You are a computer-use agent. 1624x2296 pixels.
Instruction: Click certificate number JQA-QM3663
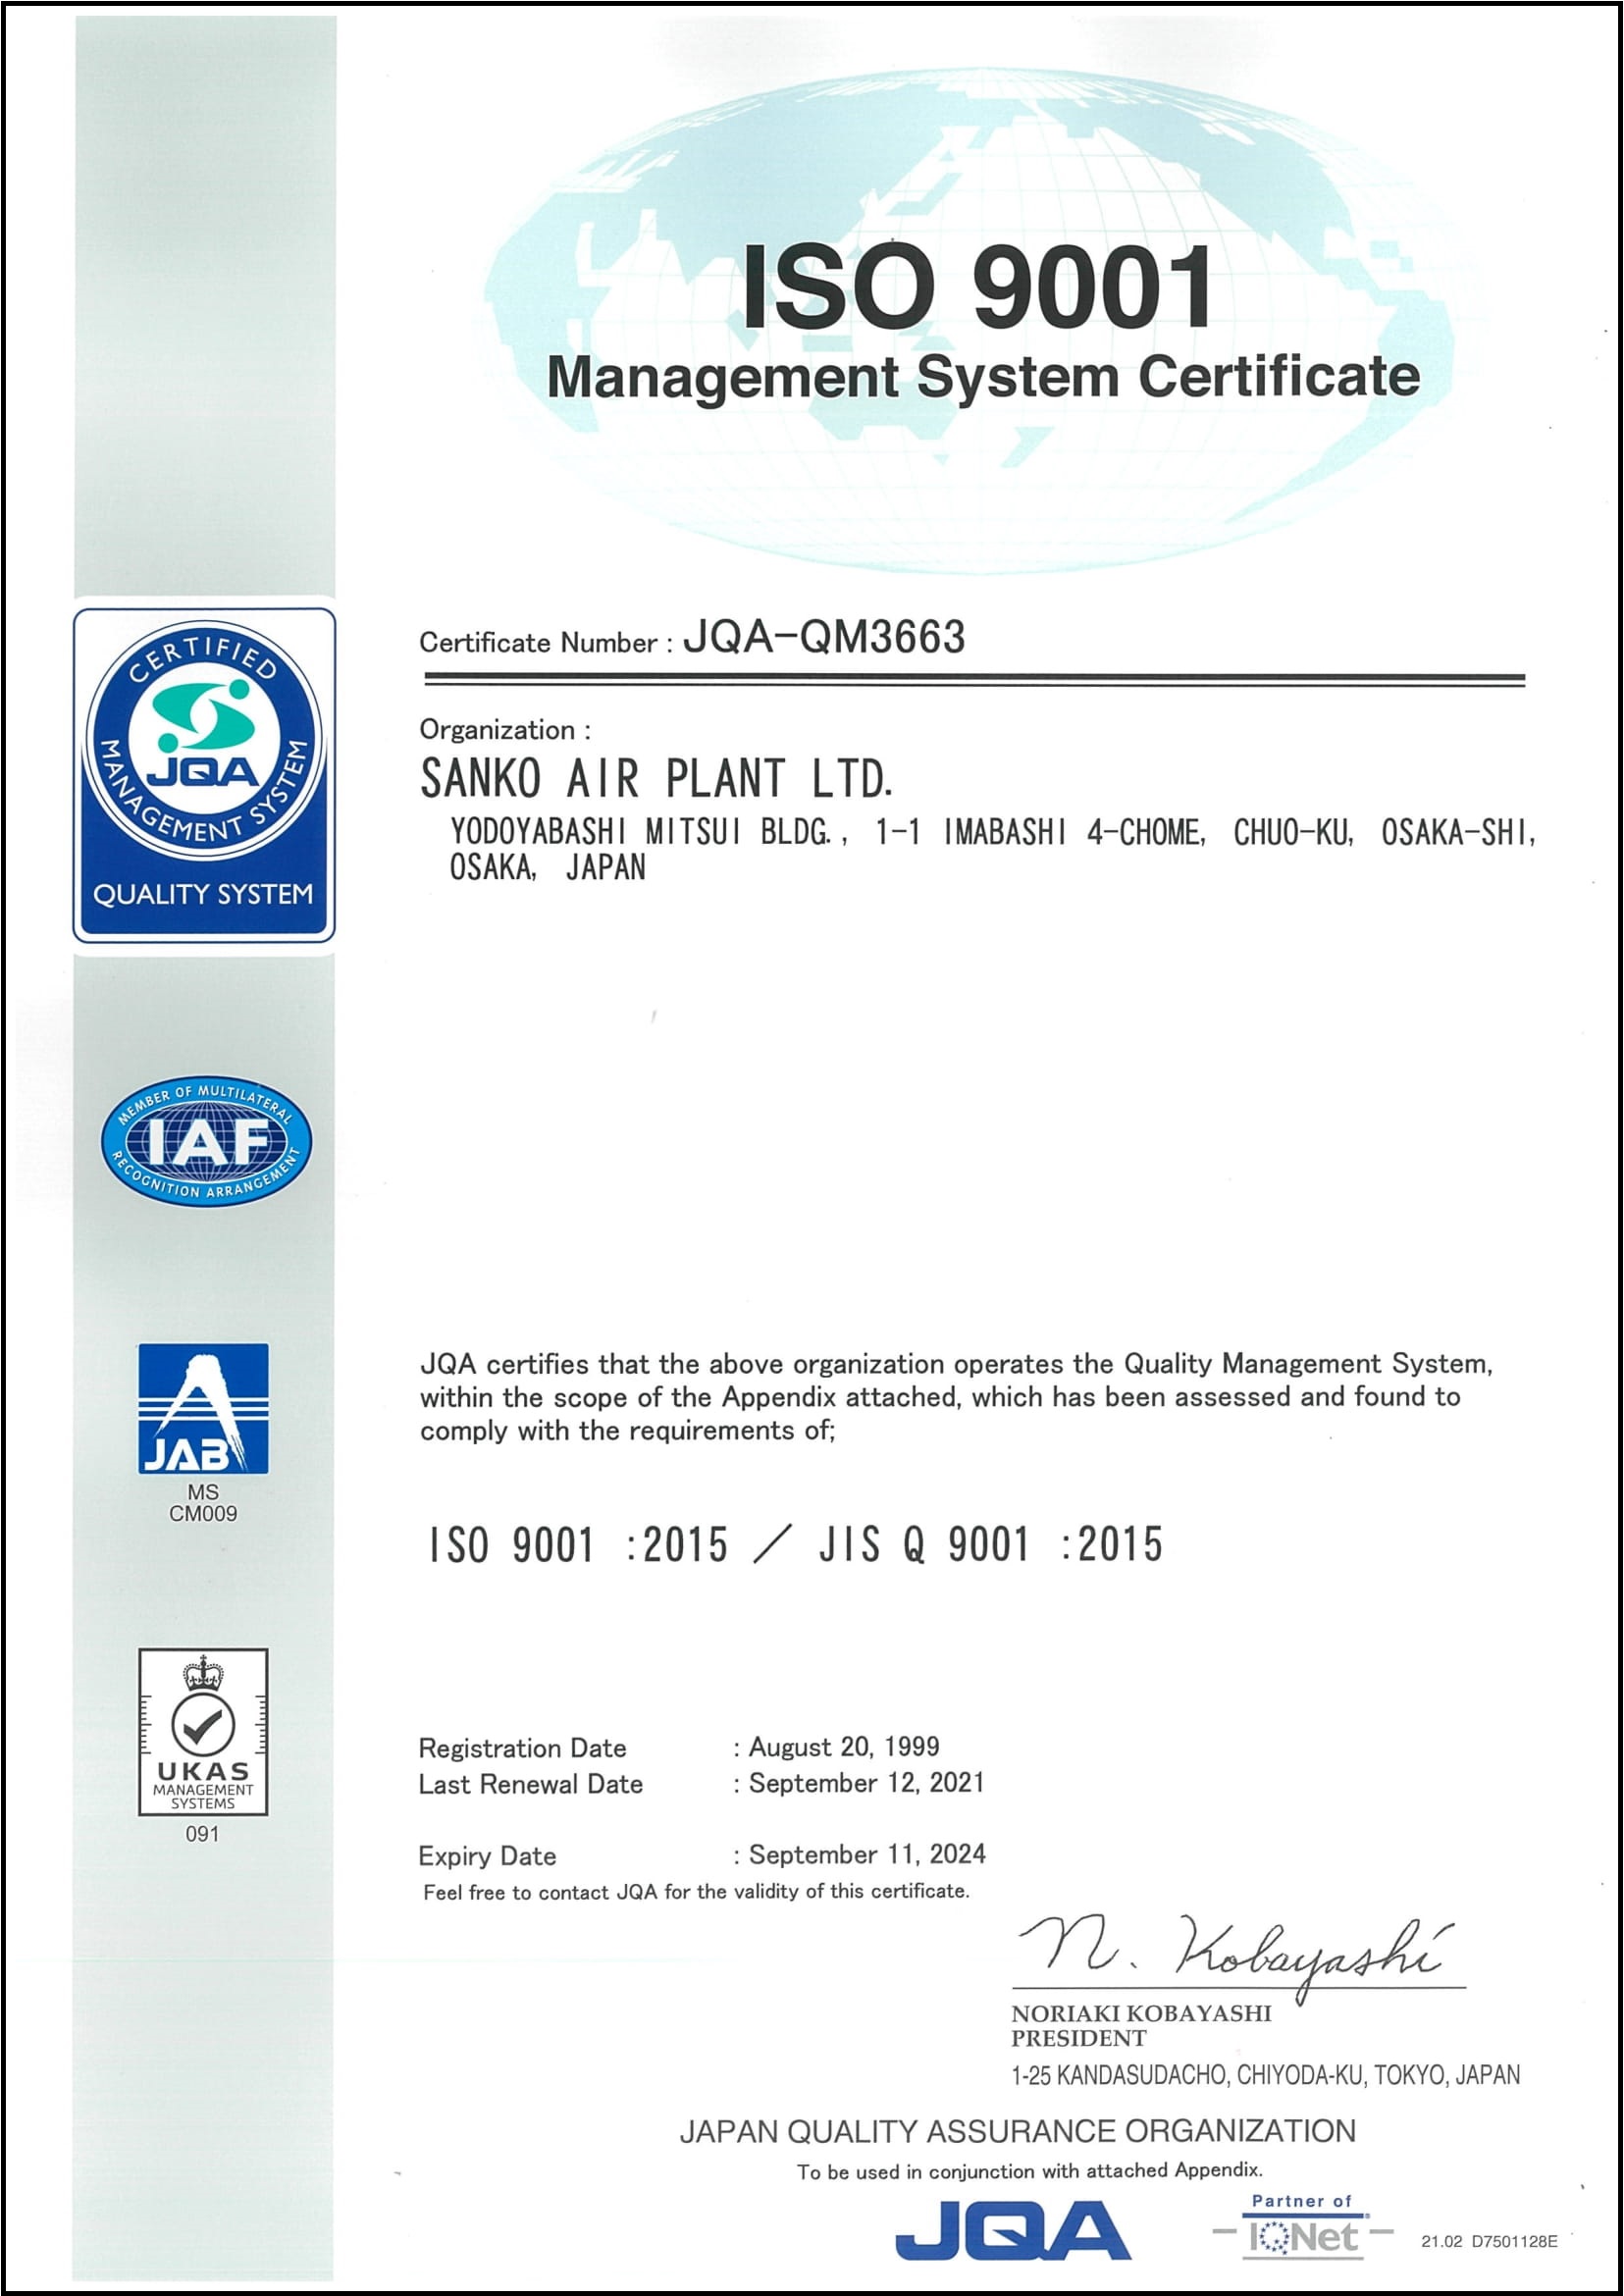[824, 637]
